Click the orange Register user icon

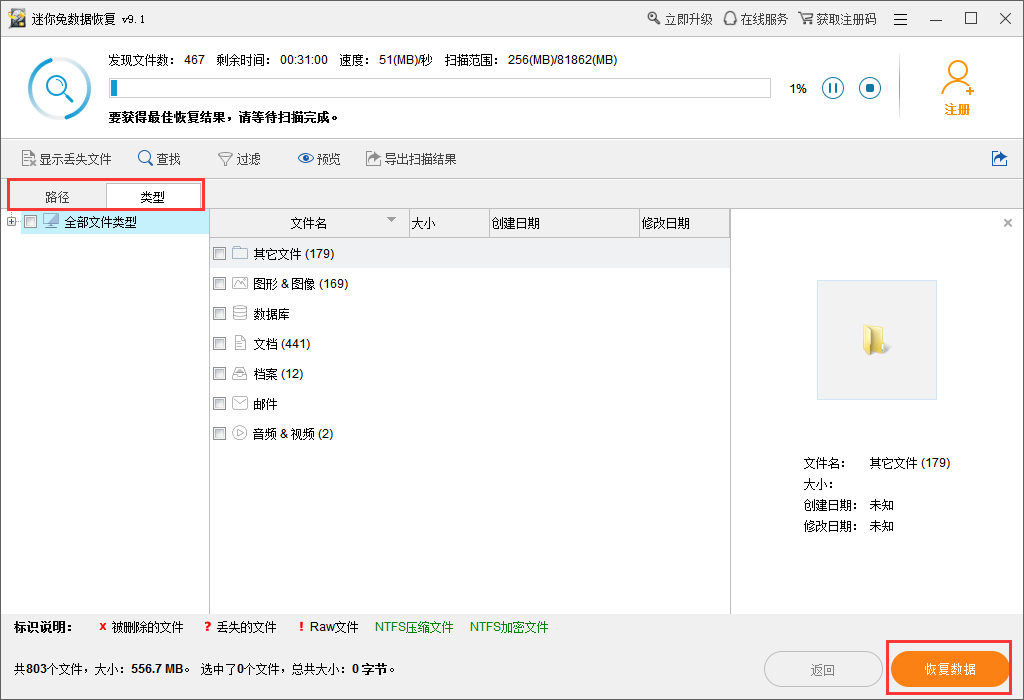tap(957, 88)
